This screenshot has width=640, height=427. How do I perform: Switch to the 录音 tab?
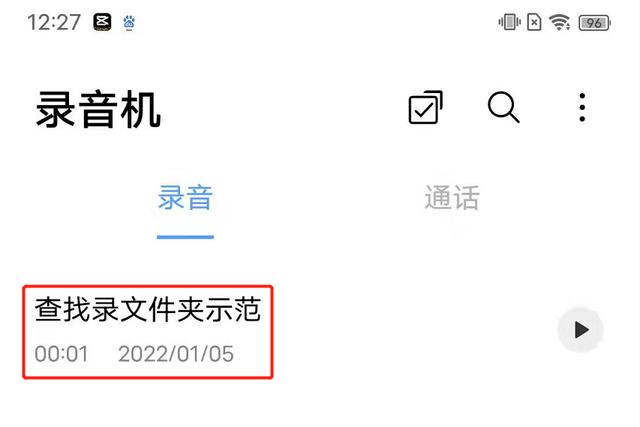185,198
